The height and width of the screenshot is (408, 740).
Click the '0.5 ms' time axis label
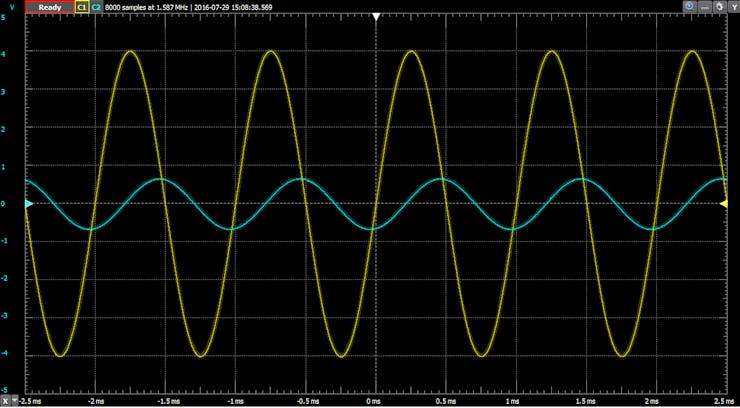[446, 401]
